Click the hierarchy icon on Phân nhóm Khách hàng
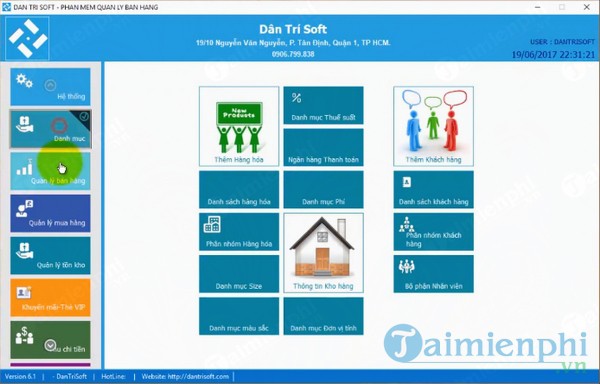Image resolution: width=600 pixels, height=384 pixels. tap(406, 225)
